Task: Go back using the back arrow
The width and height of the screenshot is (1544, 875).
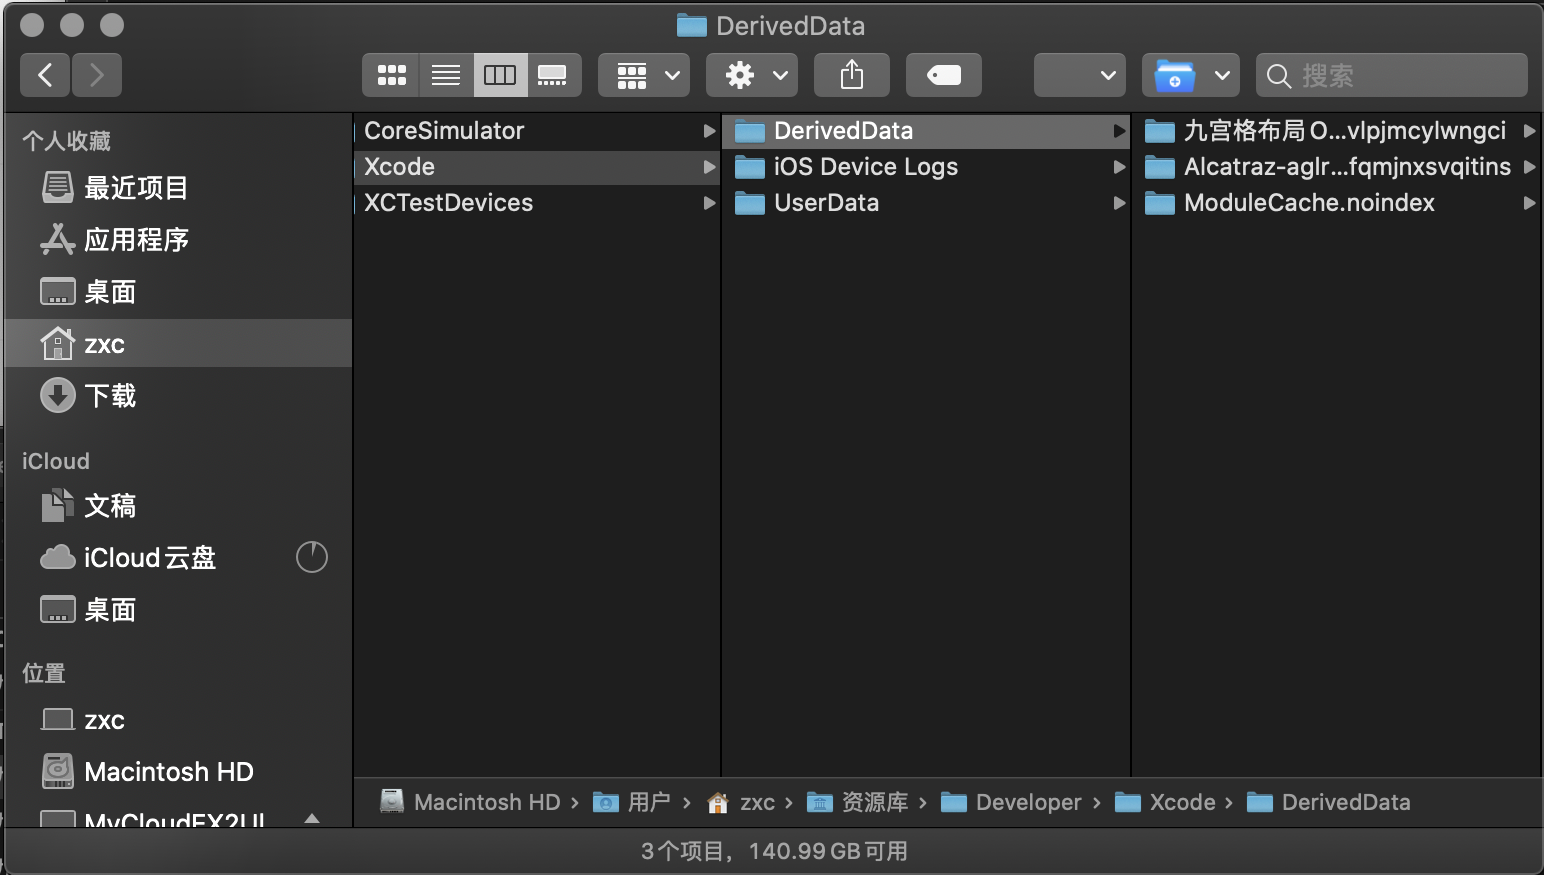Action: [44, 75]
